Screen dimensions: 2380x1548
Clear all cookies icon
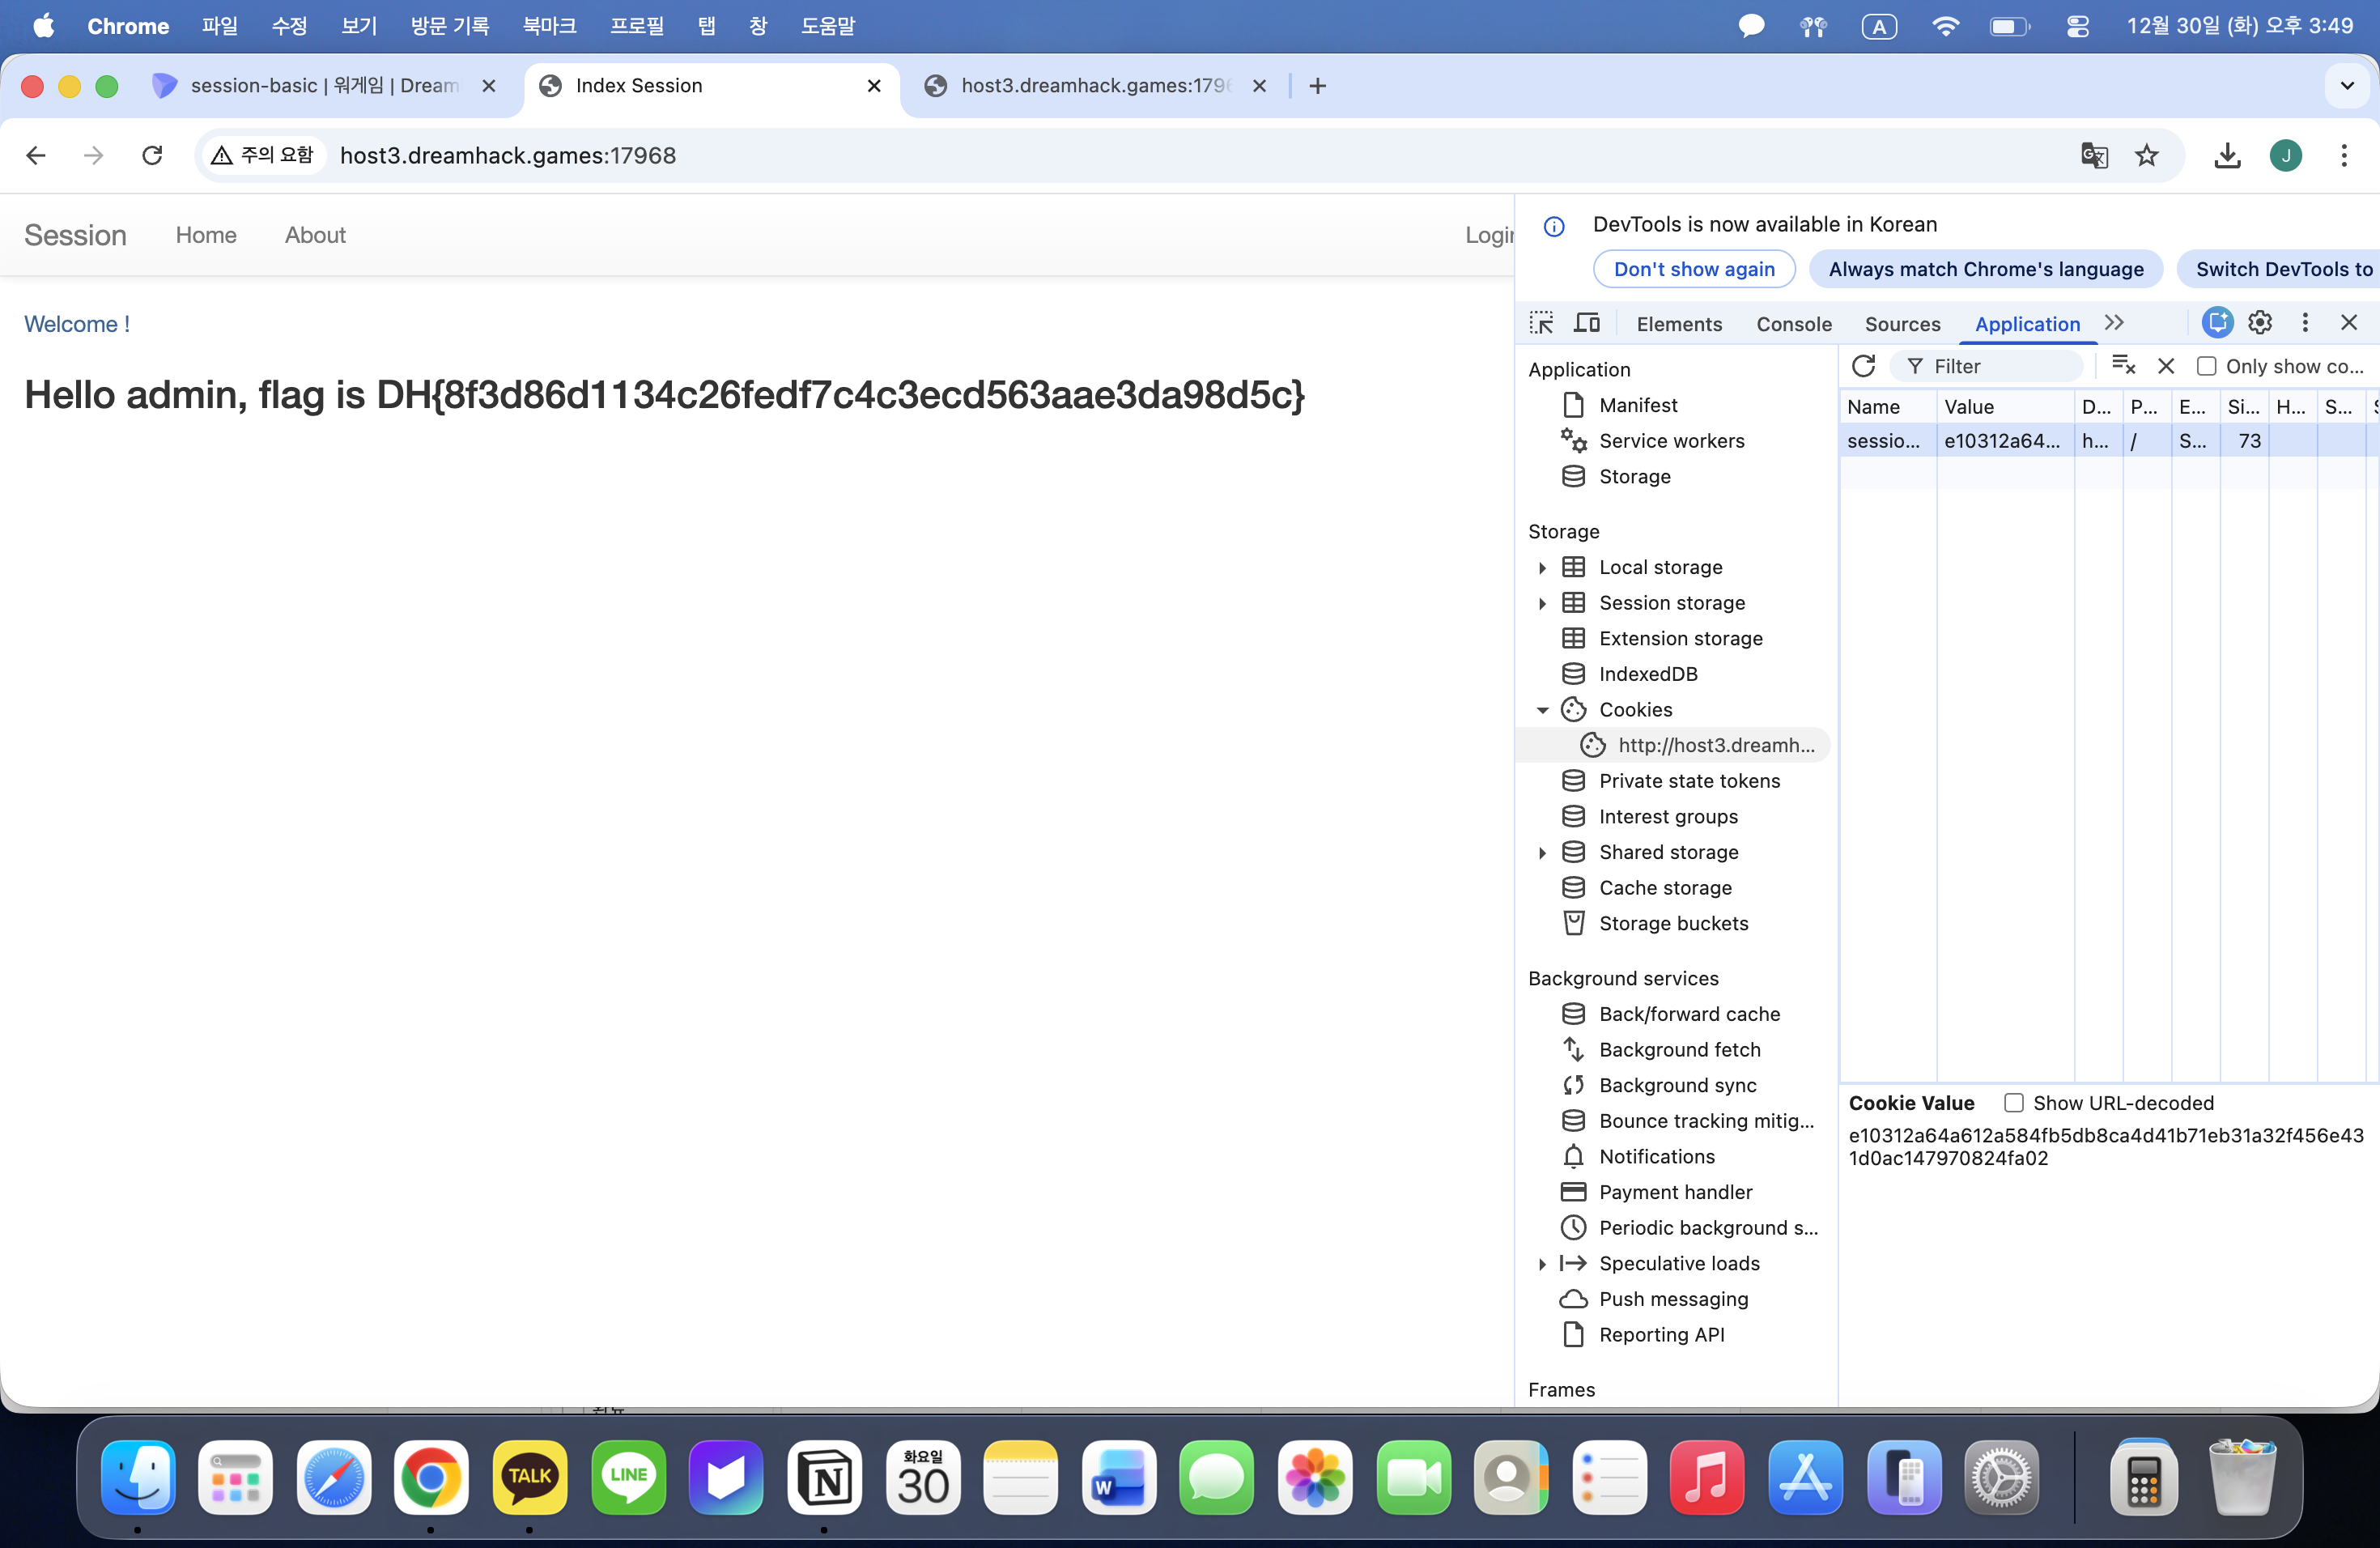click(x=2123, y=366)
